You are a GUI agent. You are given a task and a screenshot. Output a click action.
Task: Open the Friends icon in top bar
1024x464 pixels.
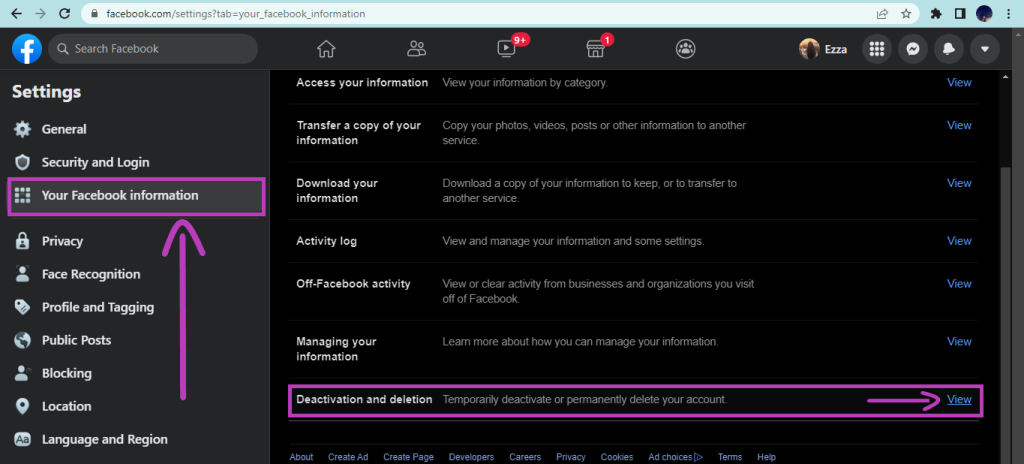(x=416, y=49)
